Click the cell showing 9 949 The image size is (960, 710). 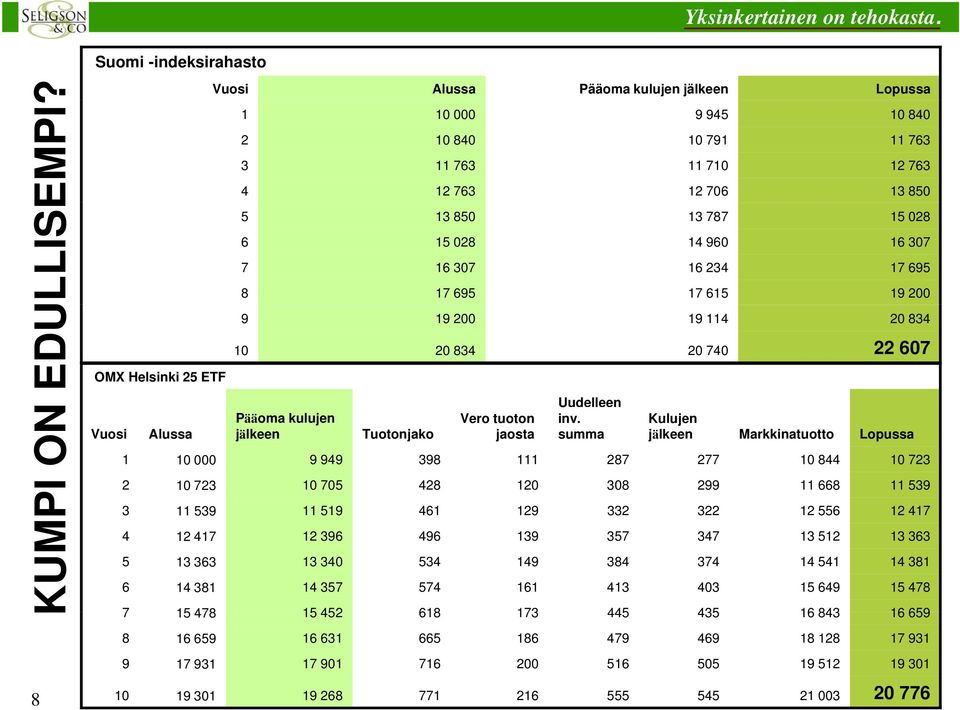(x=326, y=460)
